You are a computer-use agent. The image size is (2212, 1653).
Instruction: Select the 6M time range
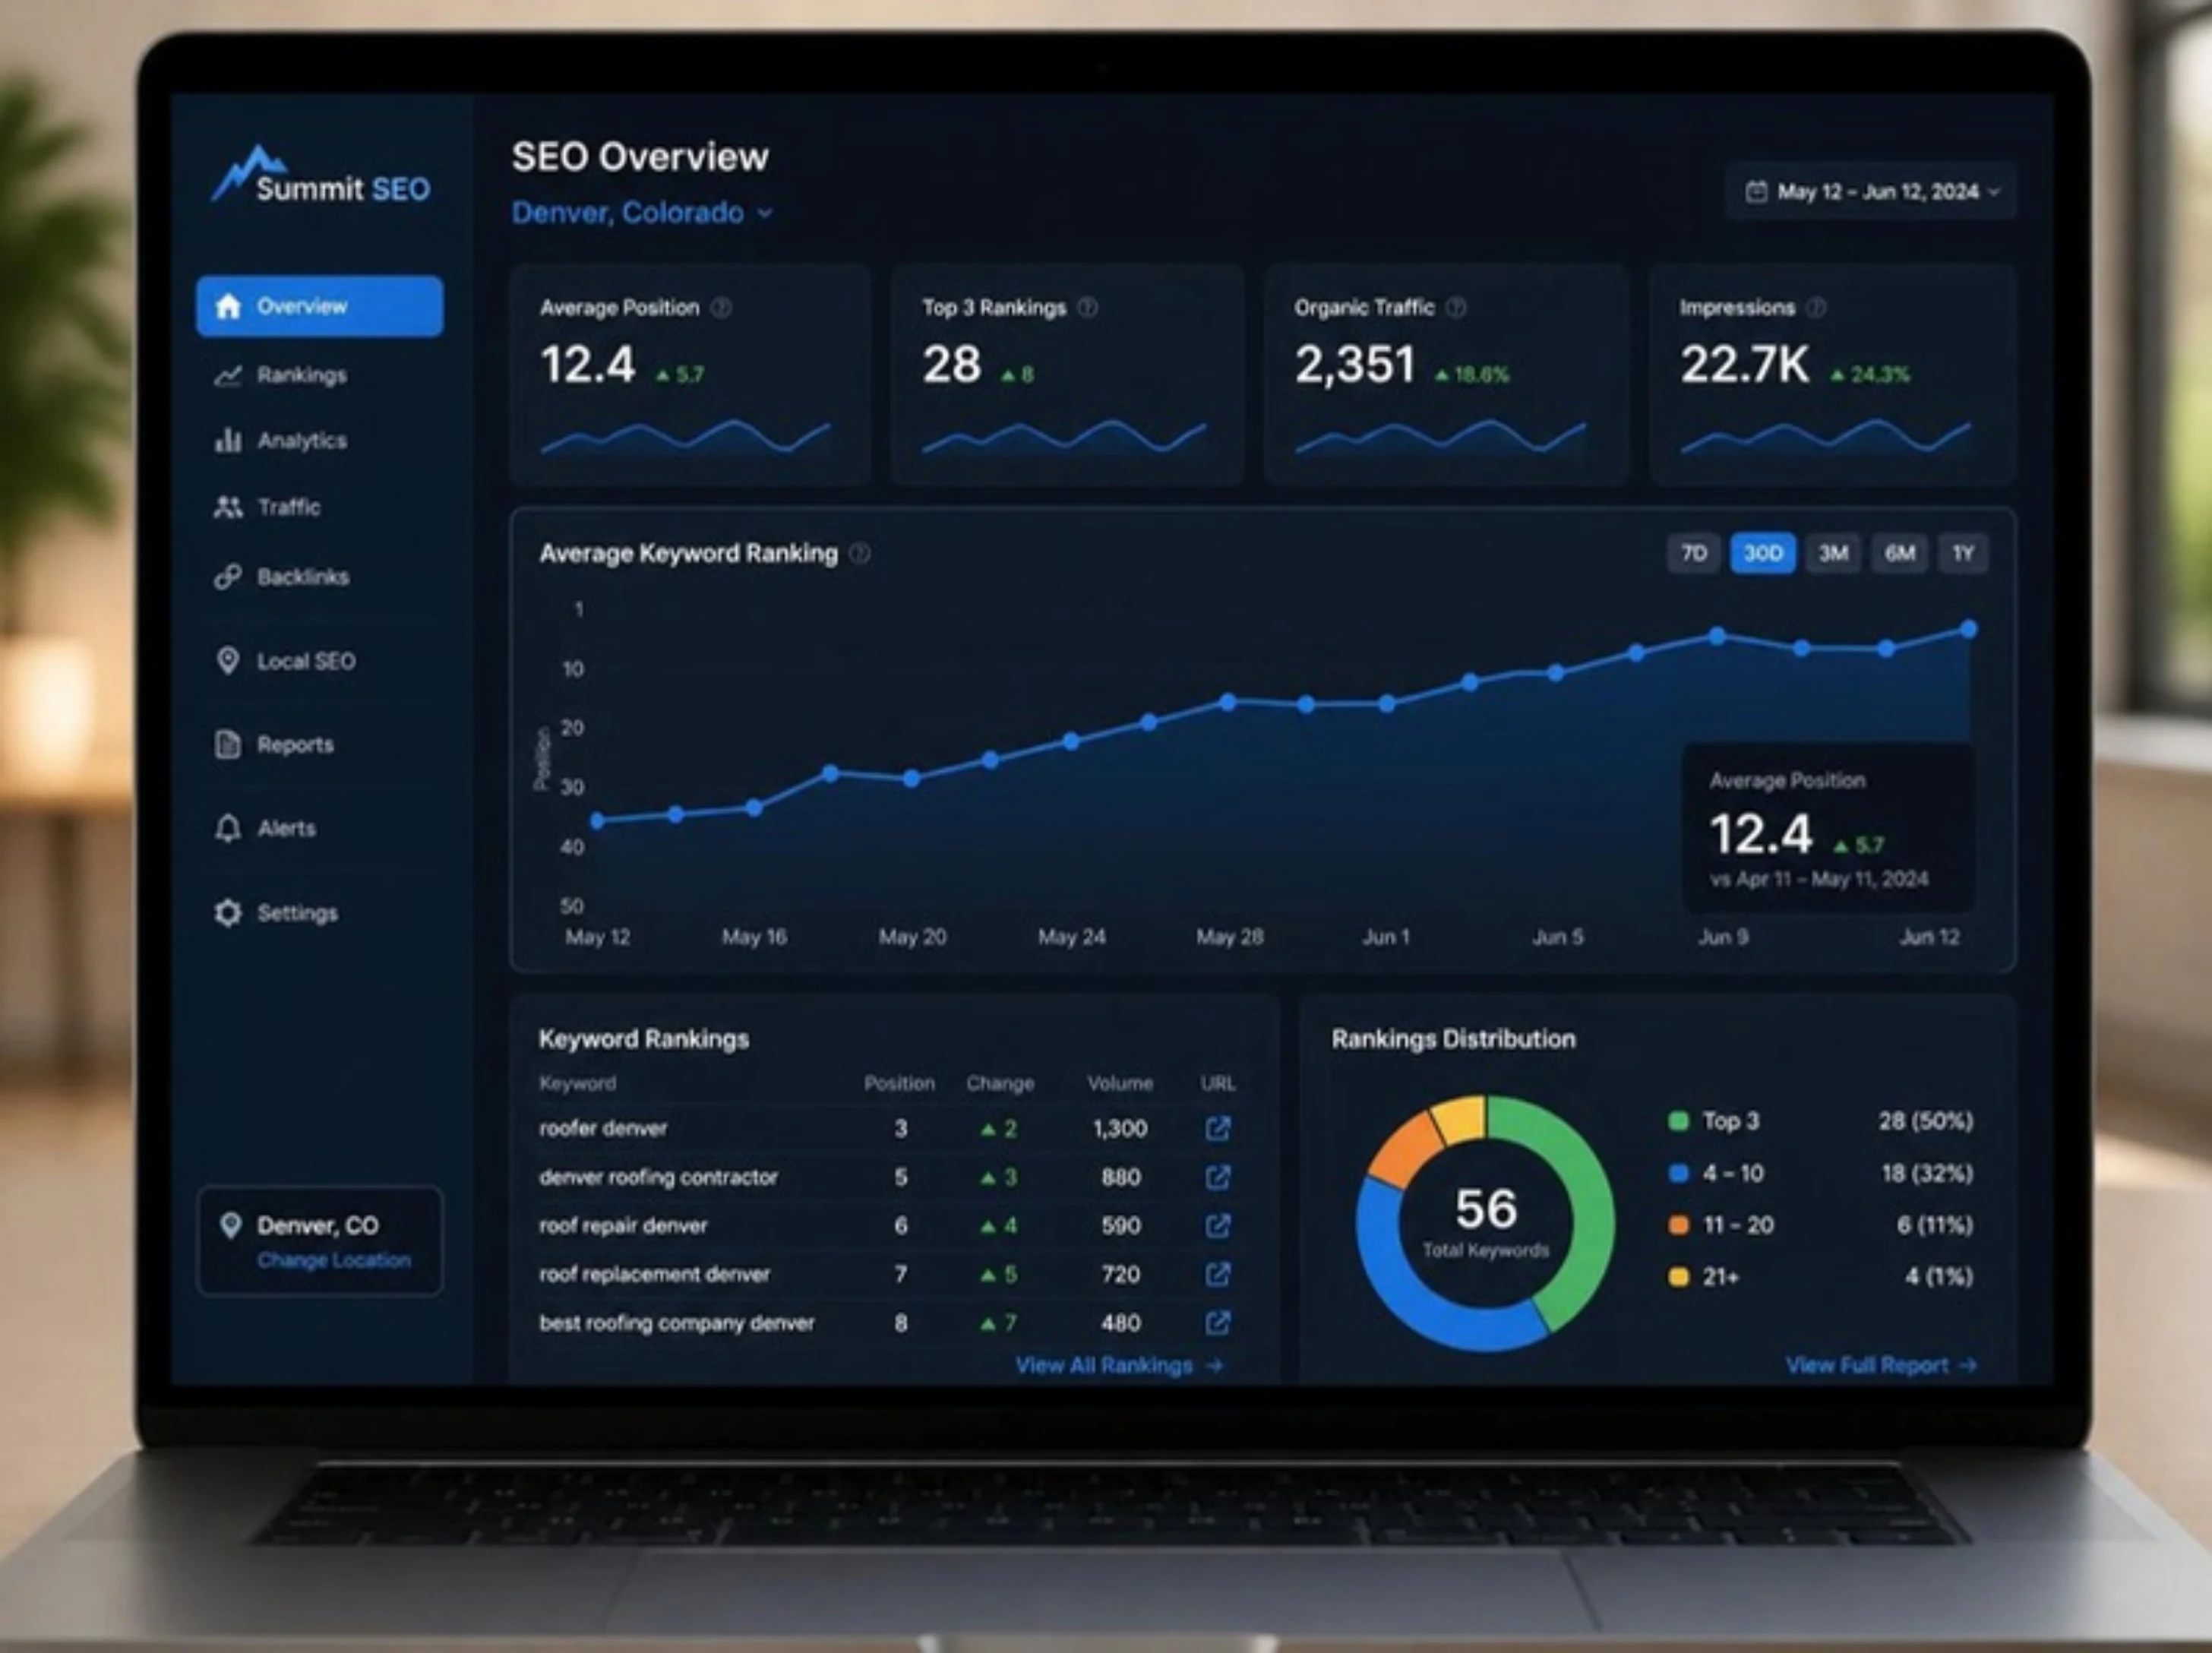tap(1900, 553)
